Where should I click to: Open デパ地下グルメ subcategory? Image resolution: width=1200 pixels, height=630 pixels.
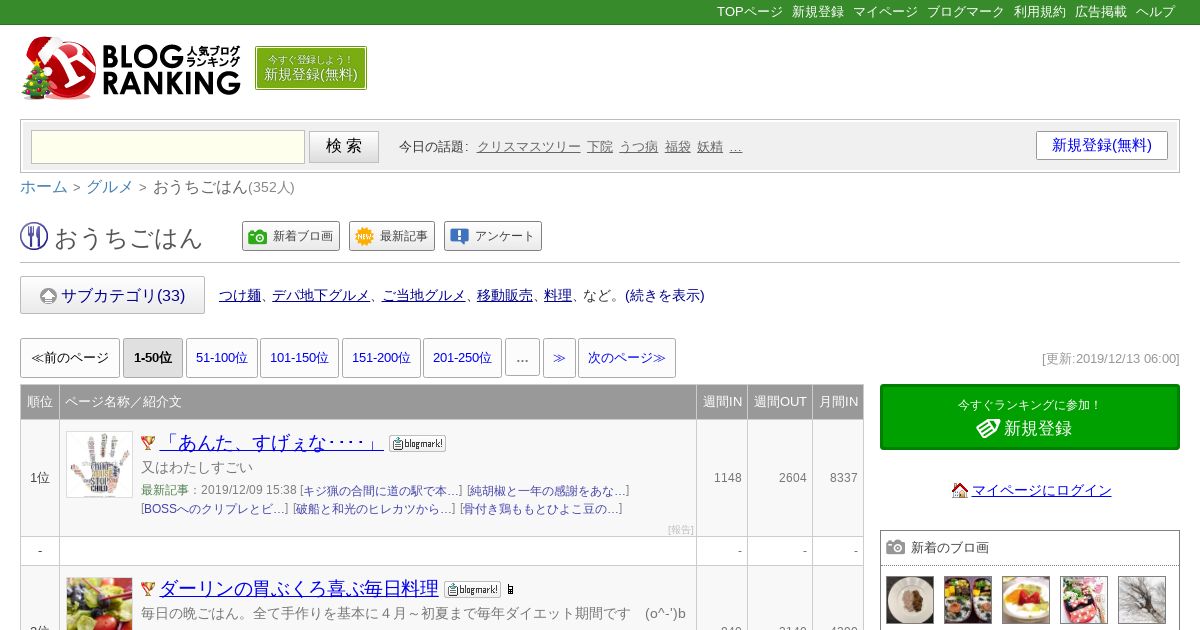pos(321,296)
